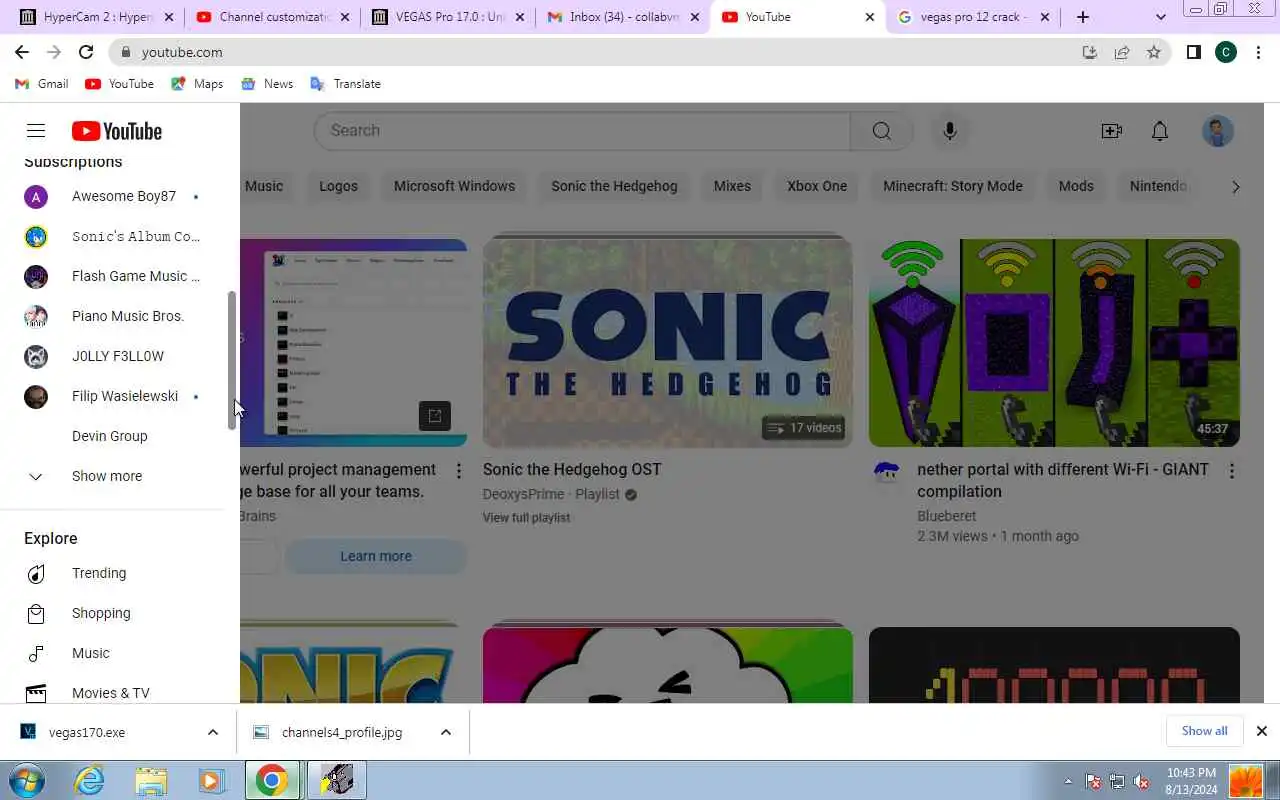Bookmark this page with star icon
This screenshot has height=800, width=1280.
click(1154, 52)
